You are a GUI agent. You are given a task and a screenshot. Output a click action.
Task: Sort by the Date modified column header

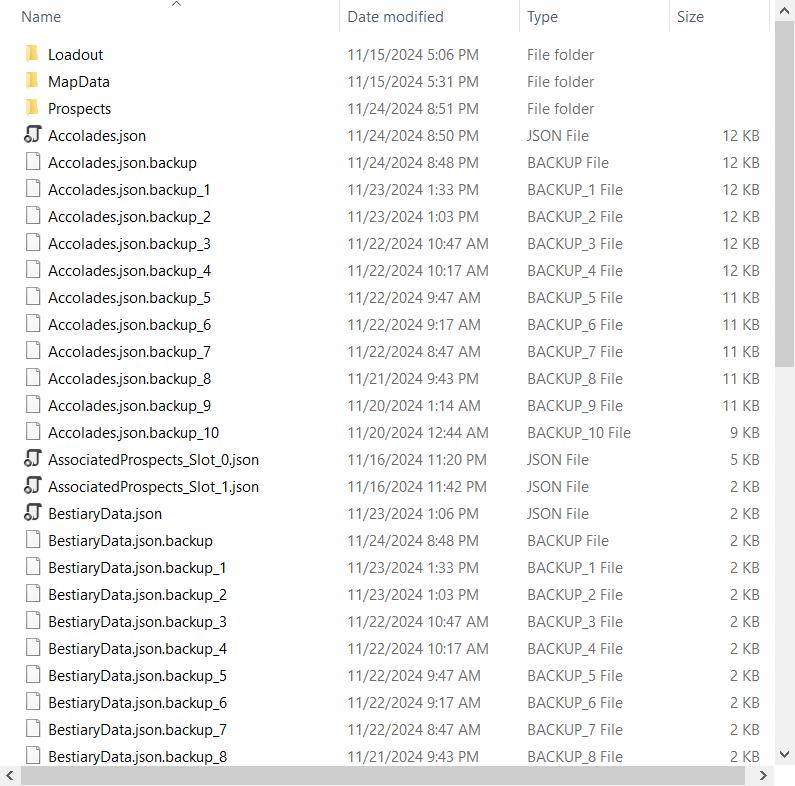(395, 17)
